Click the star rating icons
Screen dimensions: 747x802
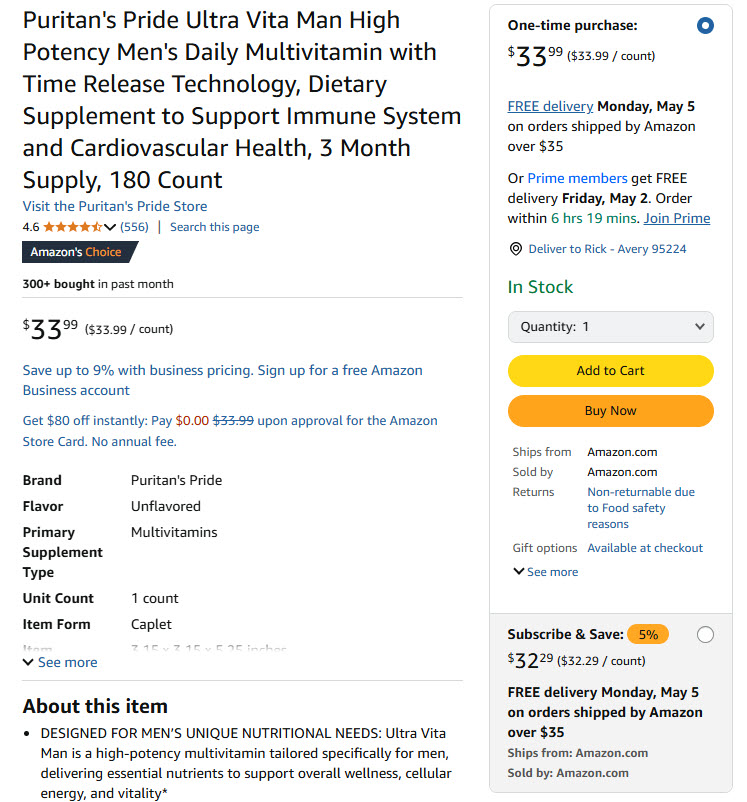click(72, 227)
